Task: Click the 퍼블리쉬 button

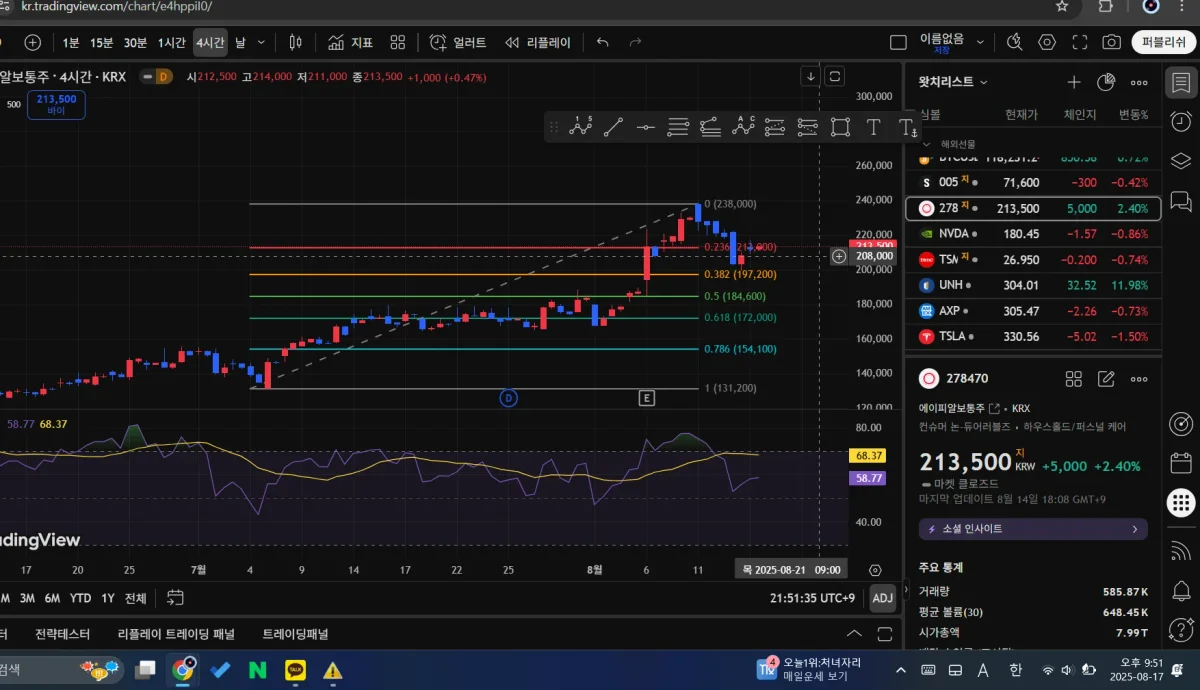Action: pos(1163,42)
